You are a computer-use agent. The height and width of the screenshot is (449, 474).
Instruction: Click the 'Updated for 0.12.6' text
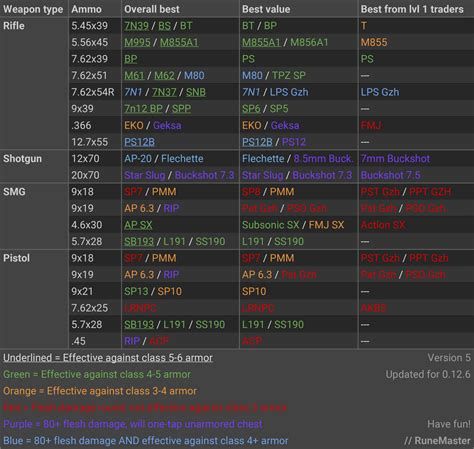pyautogui.click(x=428, y=374)
